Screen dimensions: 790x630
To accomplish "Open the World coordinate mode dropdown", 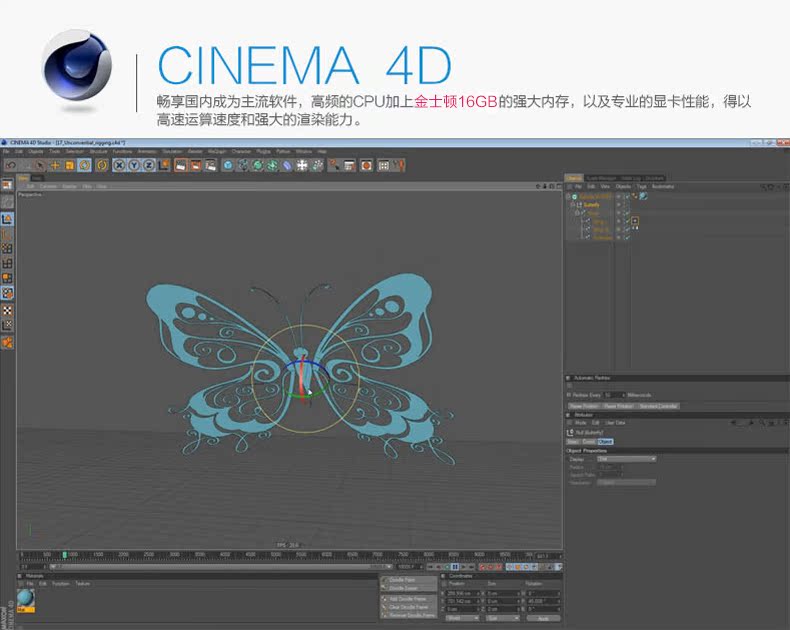I will click(x=463, y=618).
